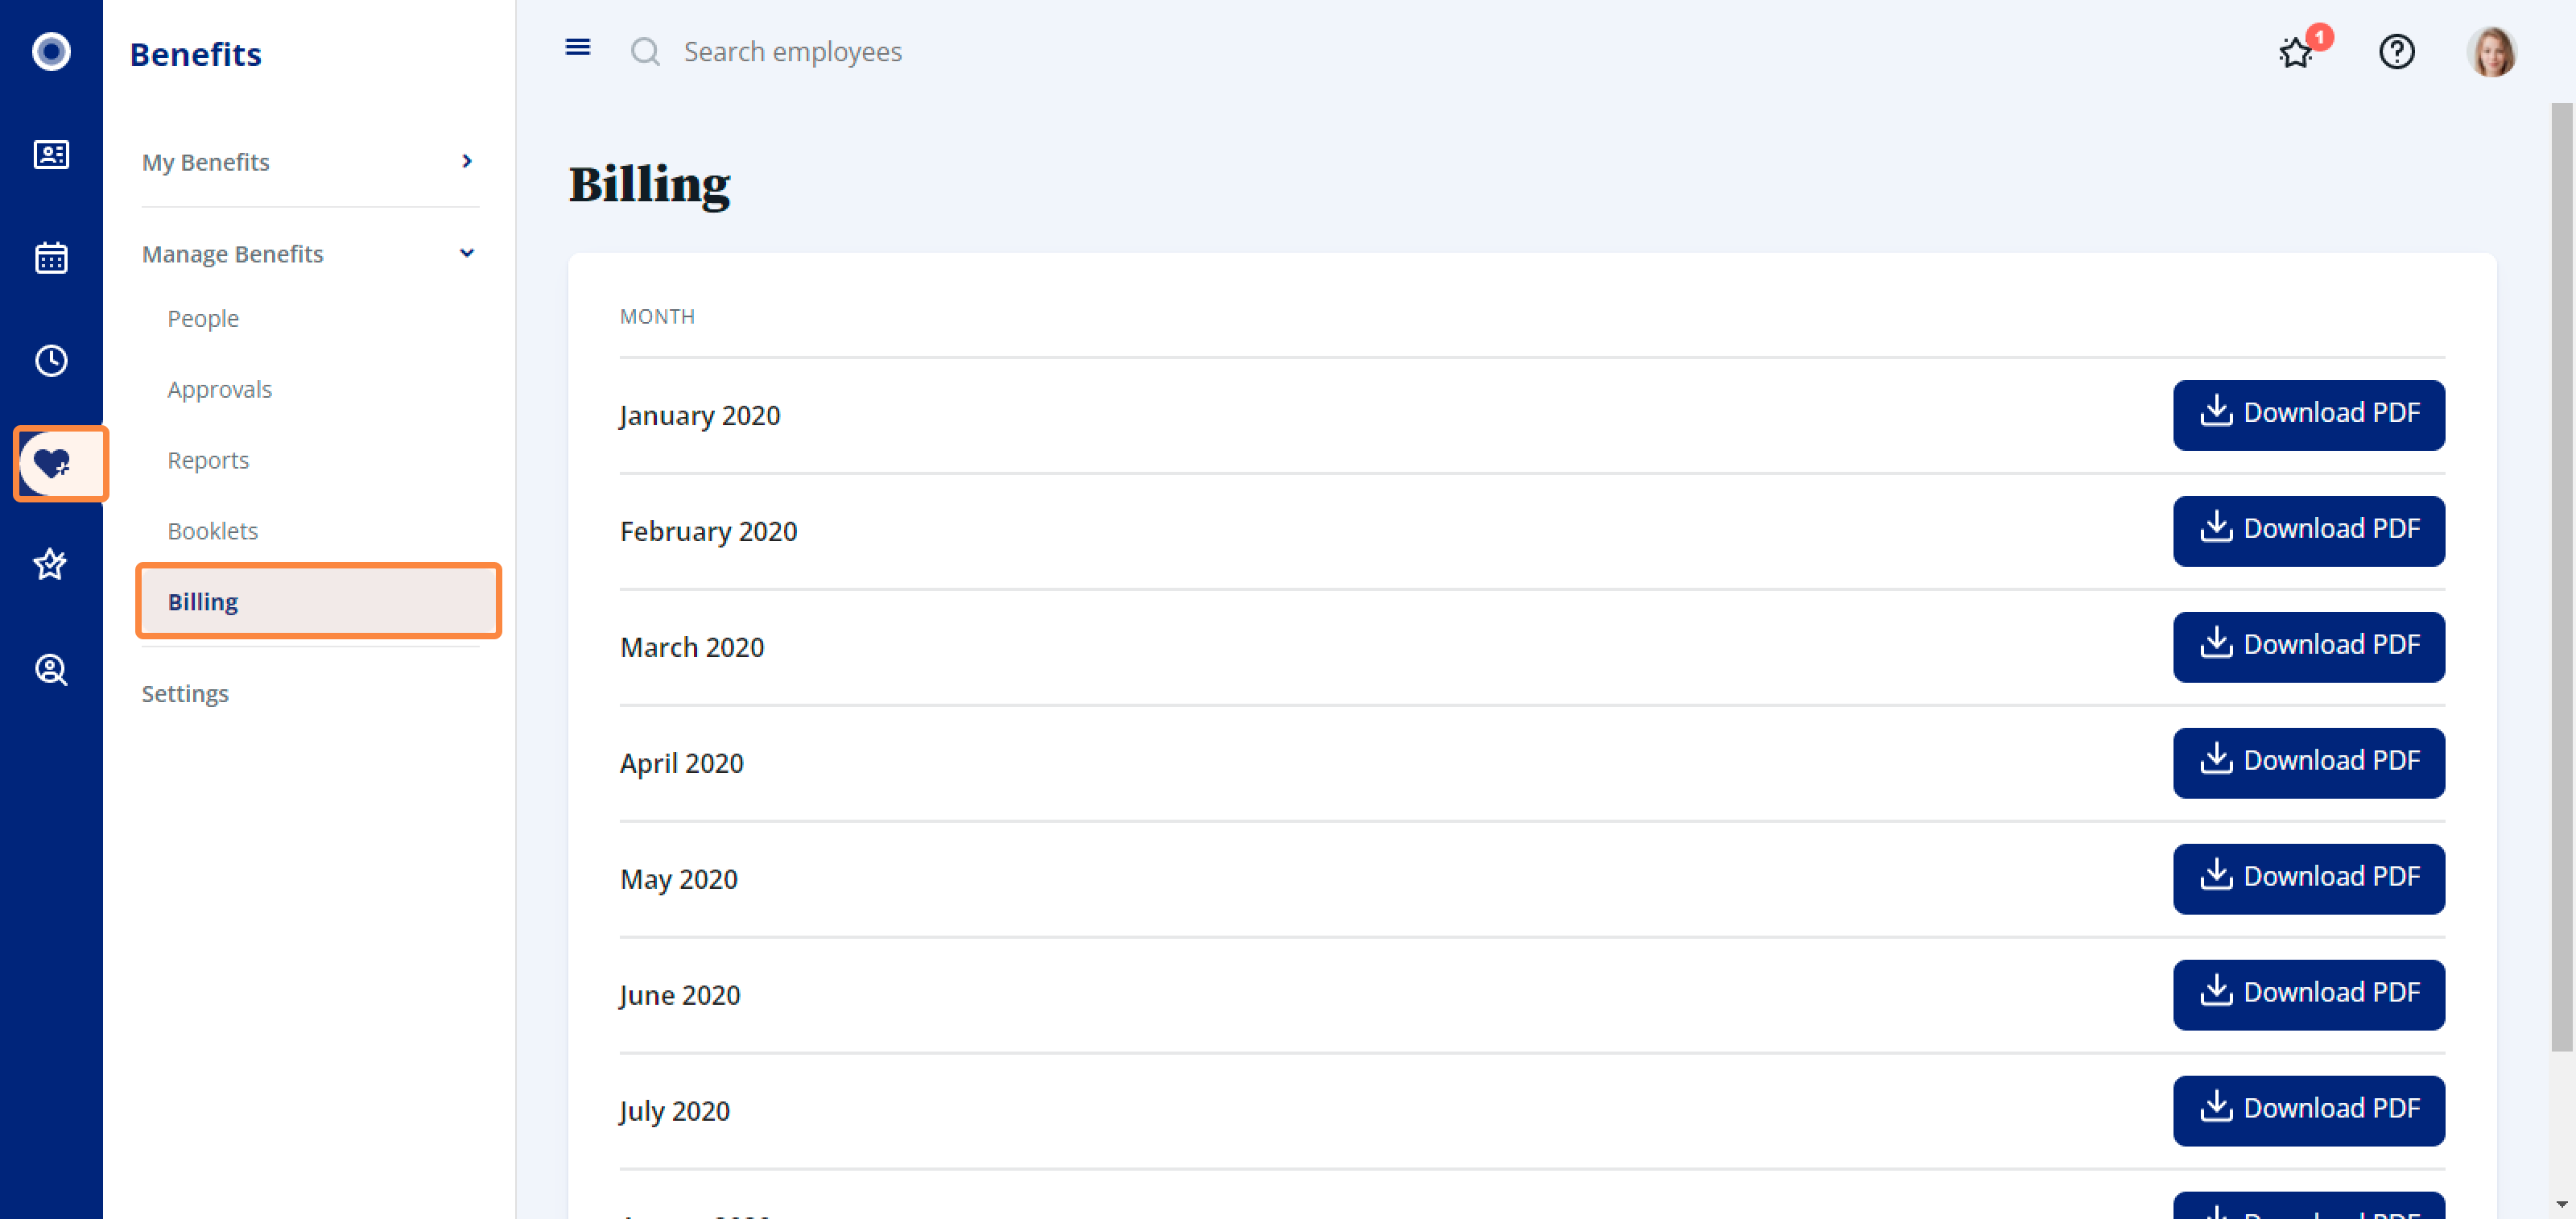Open the employee directory card icon

(x=51, y=155)
